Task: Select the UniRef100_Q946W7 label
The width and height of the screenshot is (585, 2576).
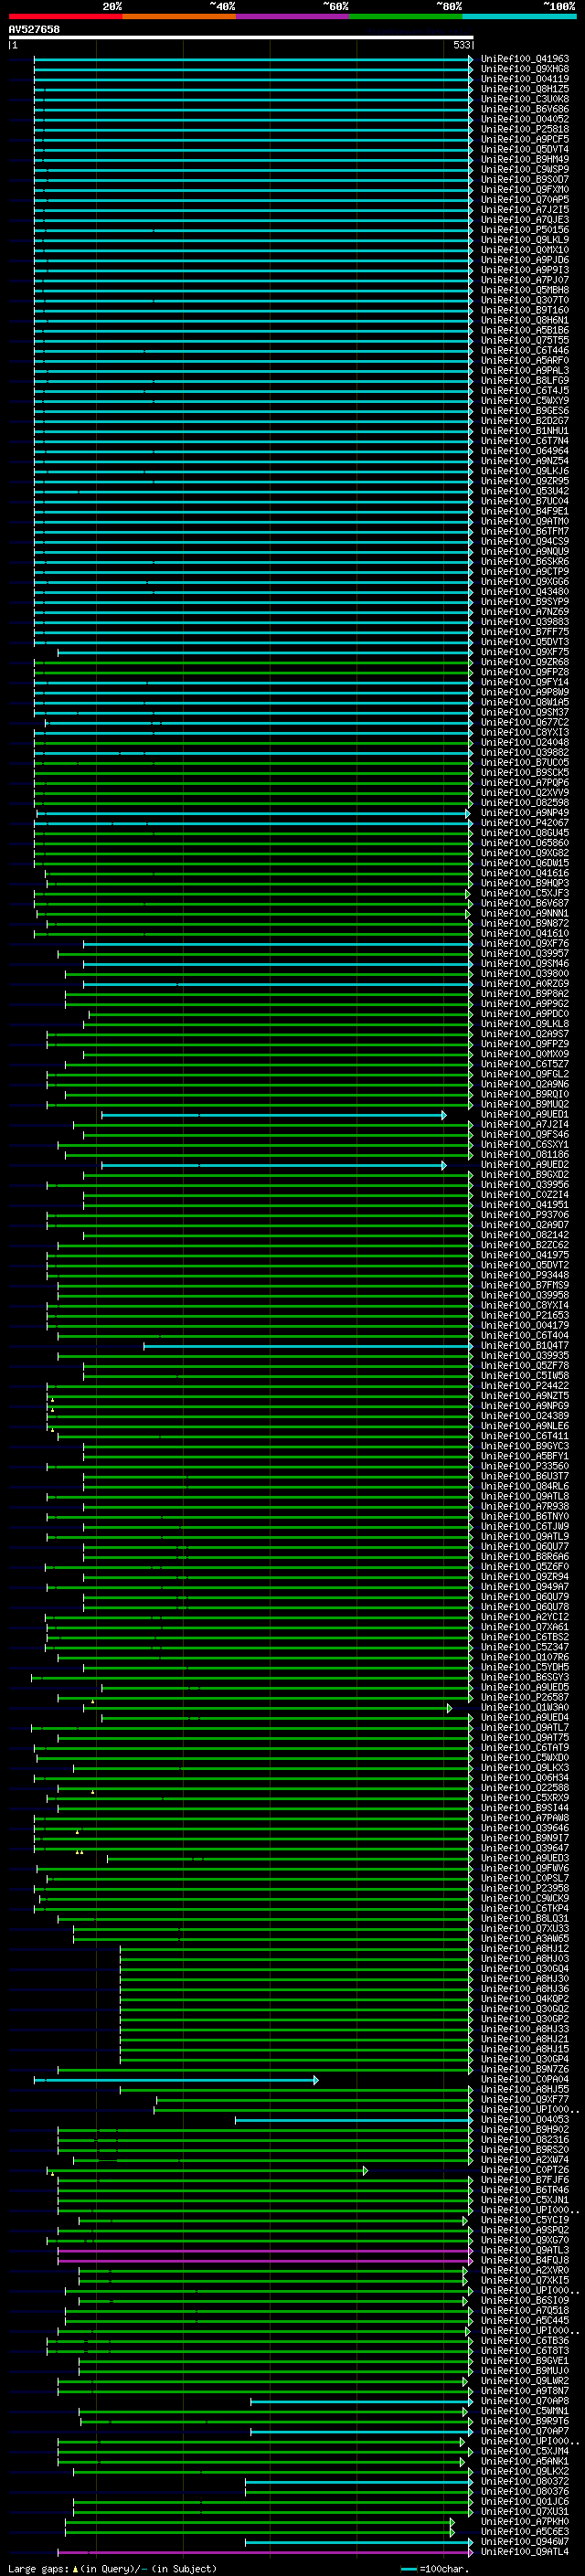Action: click(524, 2542)
